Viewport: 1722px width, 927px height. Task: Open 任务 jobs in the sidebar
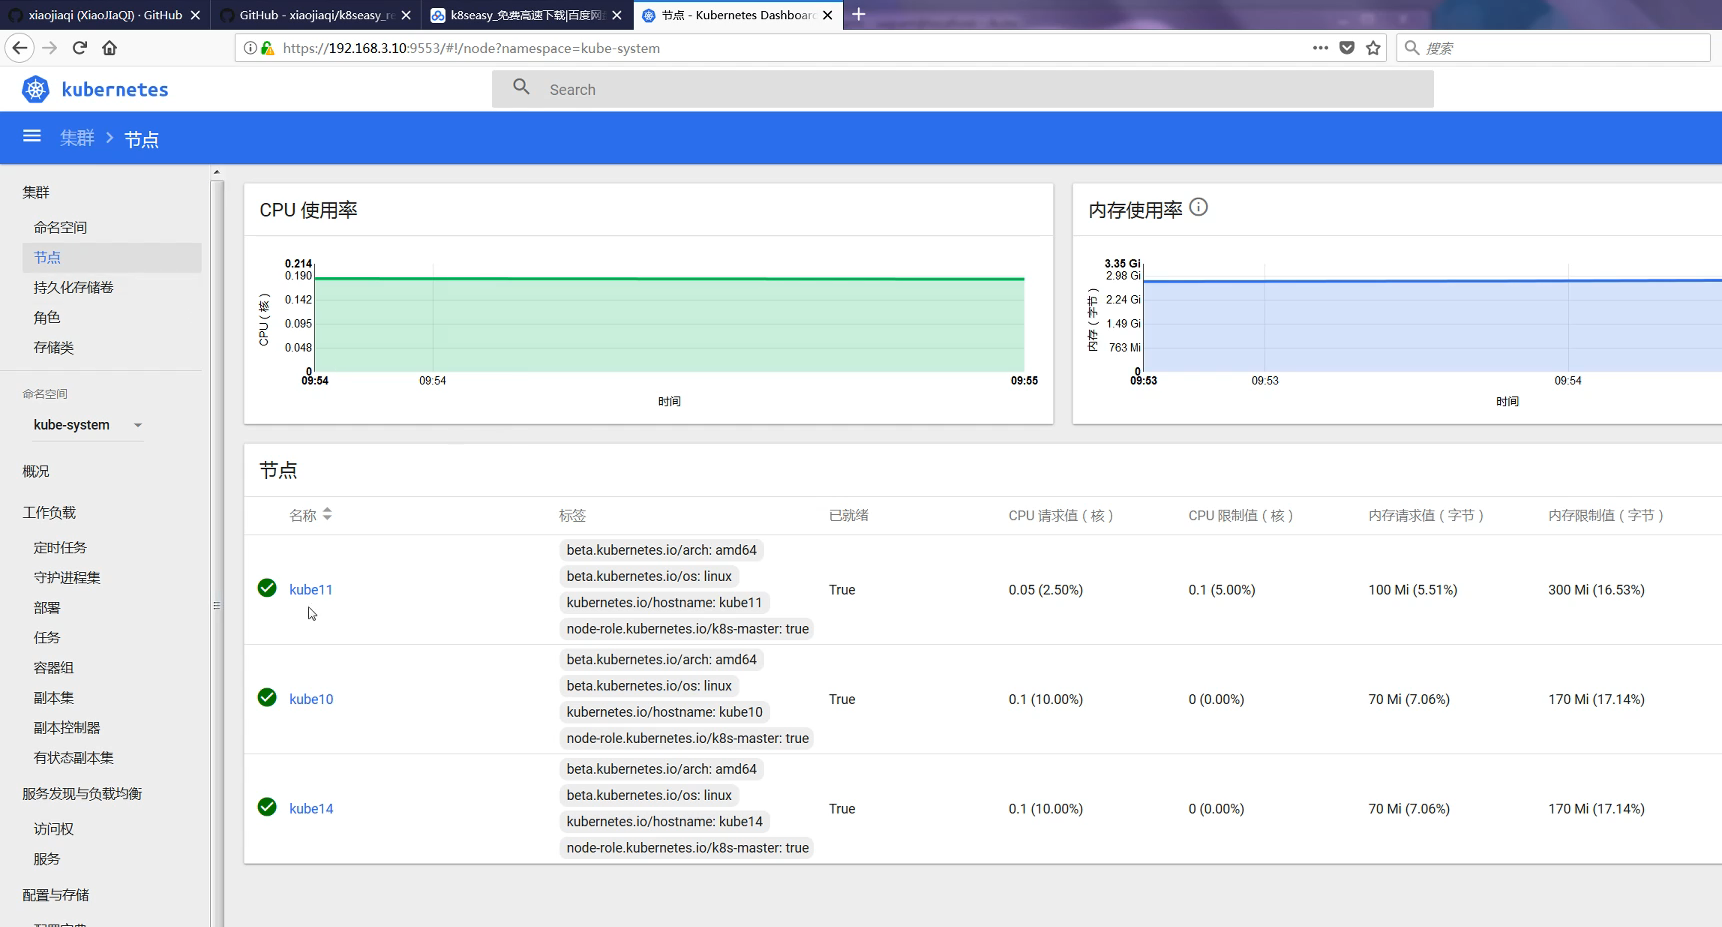click(x=46, y=637)
